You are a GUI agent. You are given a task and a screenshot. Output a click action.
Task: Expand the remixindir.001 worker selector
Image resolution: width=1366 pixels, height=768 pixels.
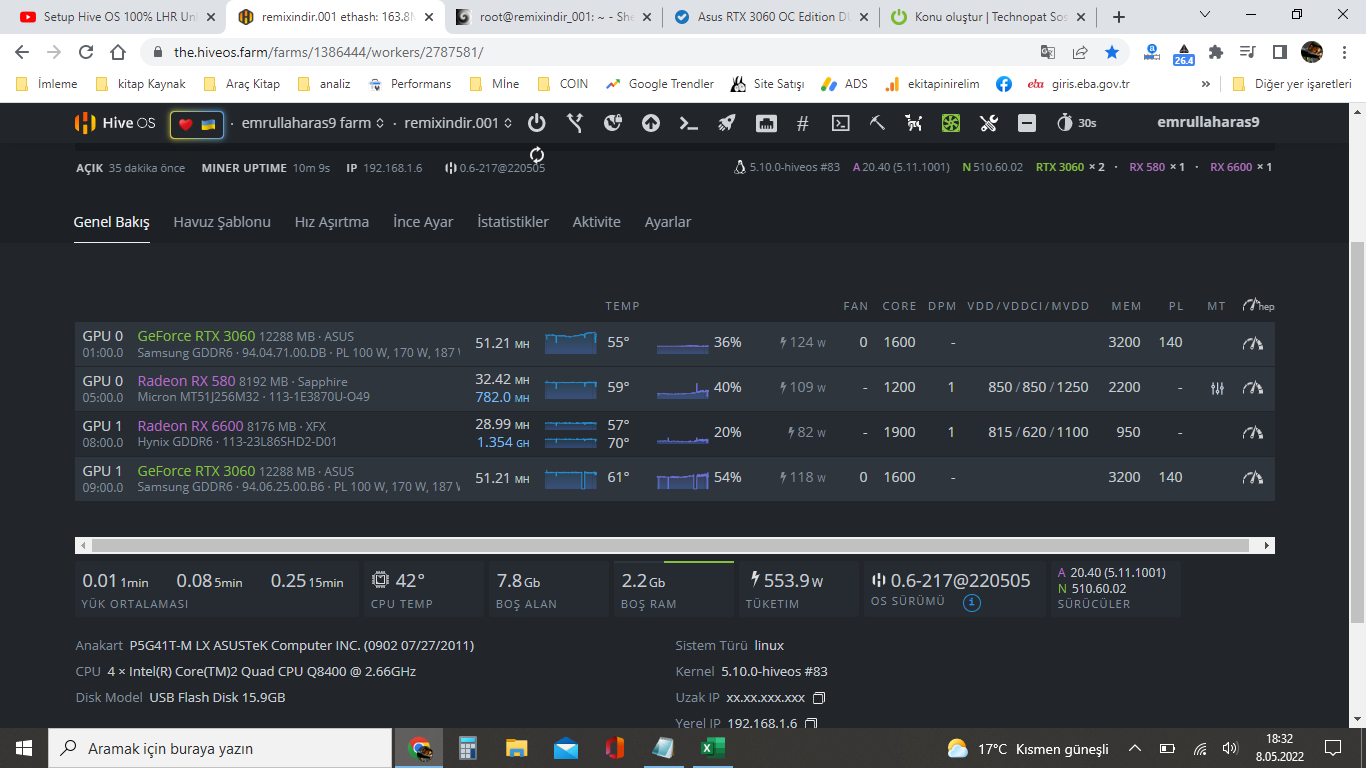point(458,123)
